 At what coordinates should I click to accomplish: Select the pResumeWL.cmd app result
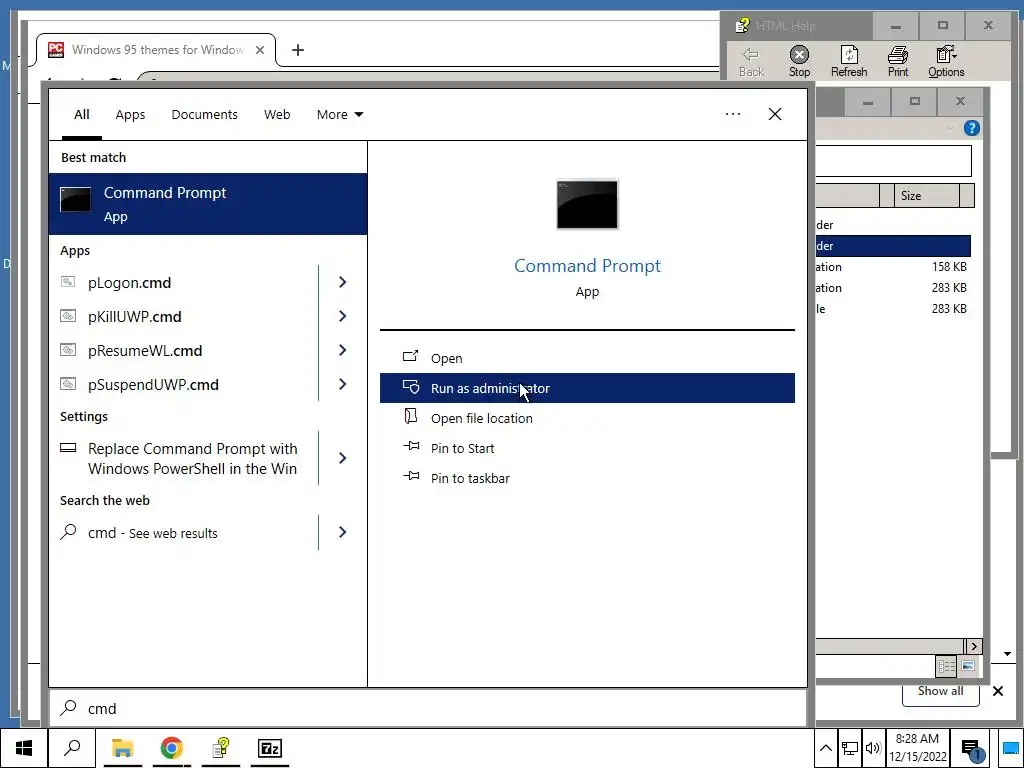[x=184, y=351]
